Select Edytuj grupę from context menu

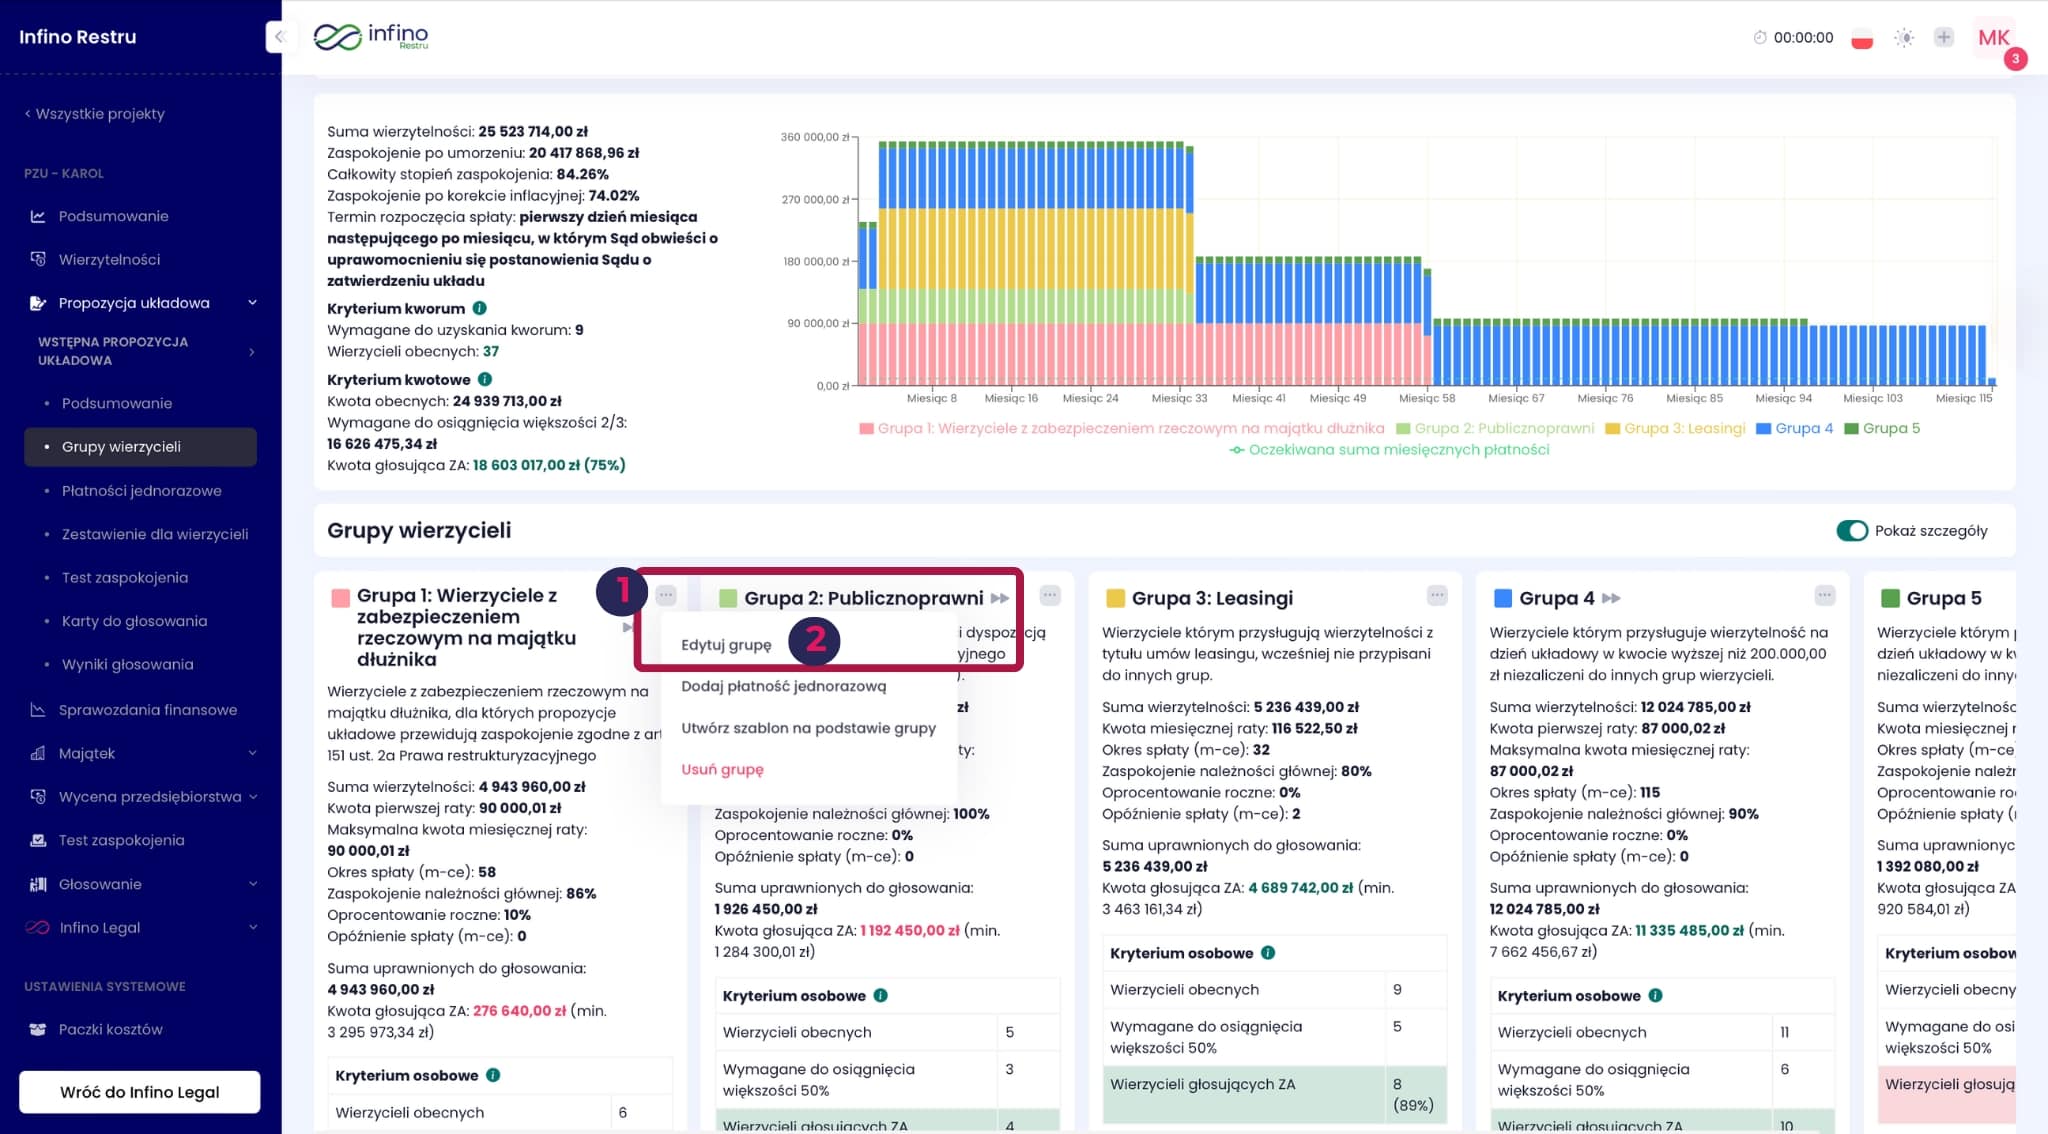(726, 645)
